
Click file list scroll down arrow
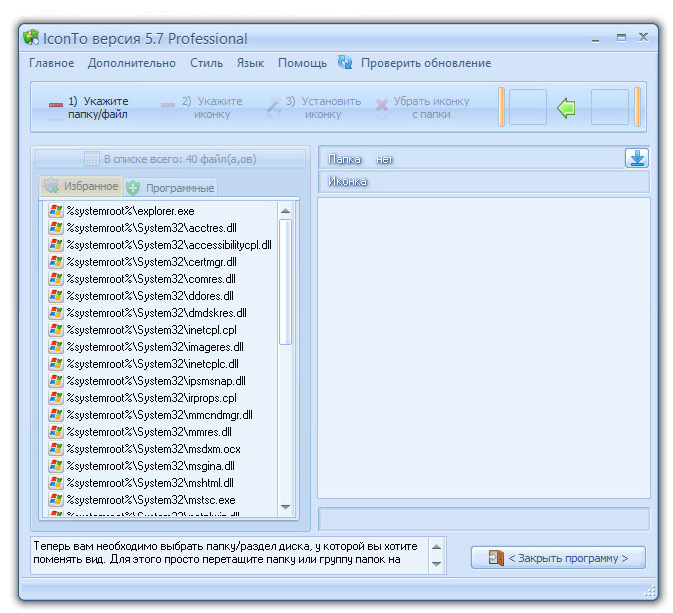click(285, 507)
